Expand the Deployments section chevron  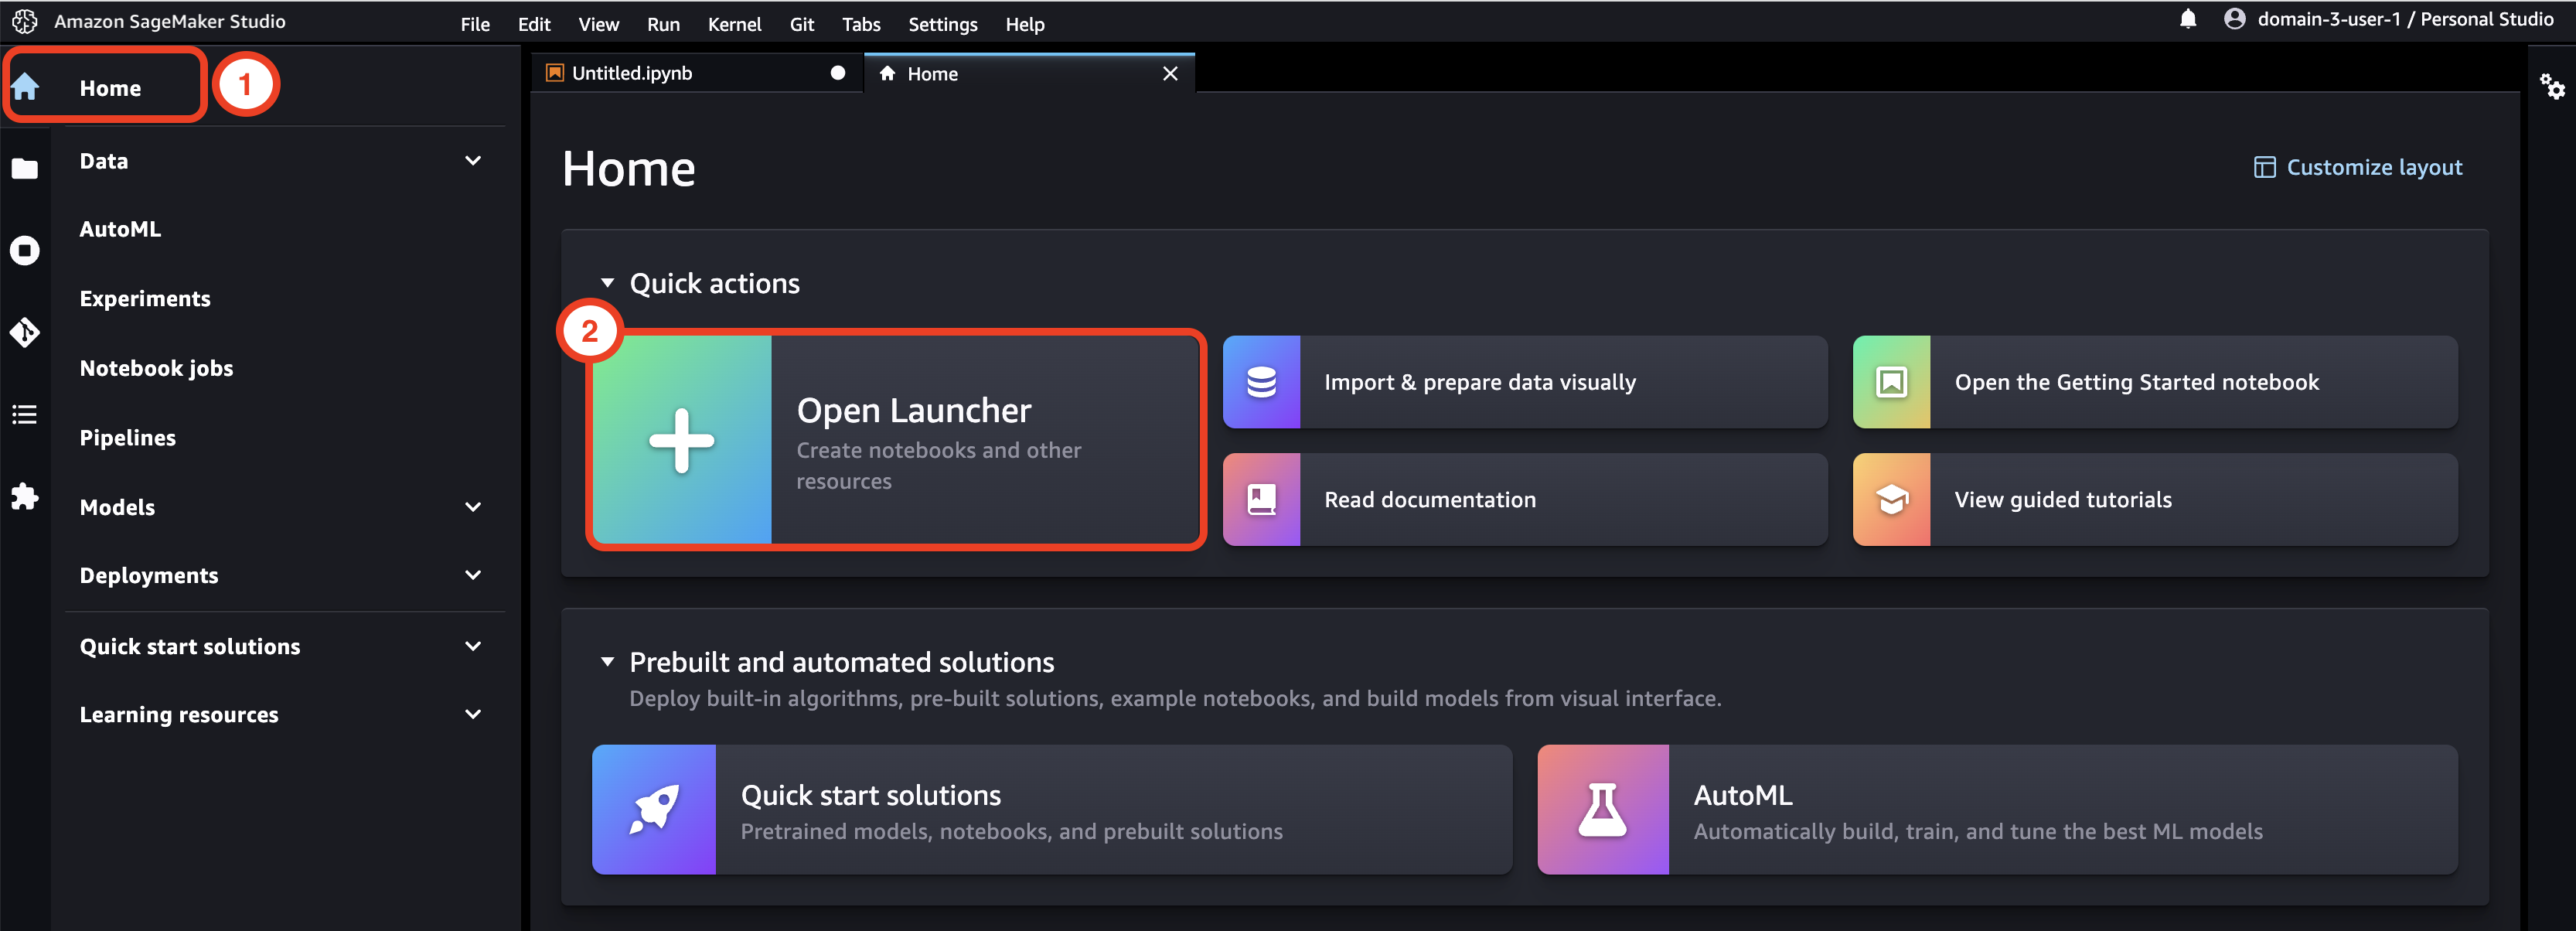[473, 575]
